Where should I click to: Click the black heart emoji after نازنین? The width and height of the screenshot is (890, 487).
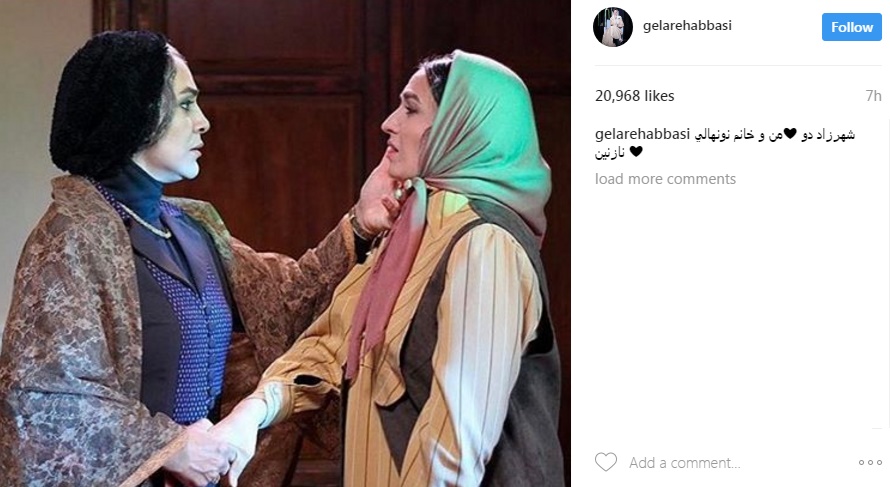coord(636,152)
